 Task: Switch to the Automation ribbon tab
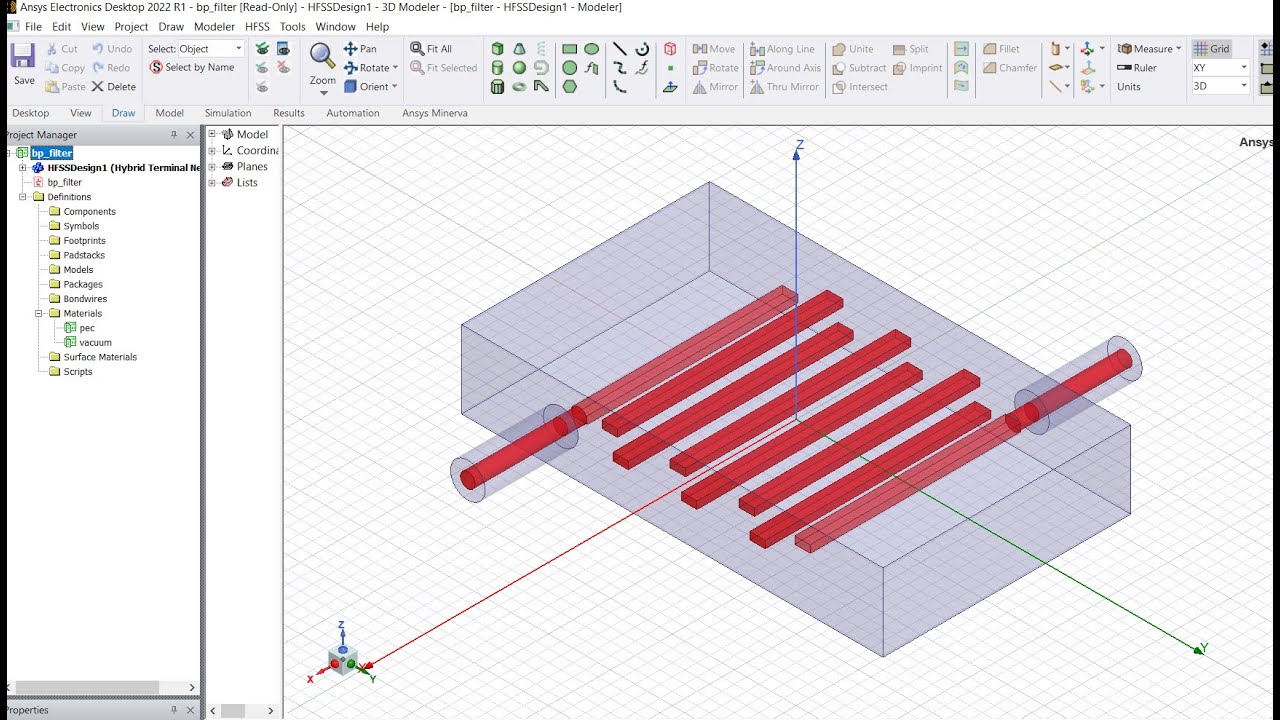(353, 113)
